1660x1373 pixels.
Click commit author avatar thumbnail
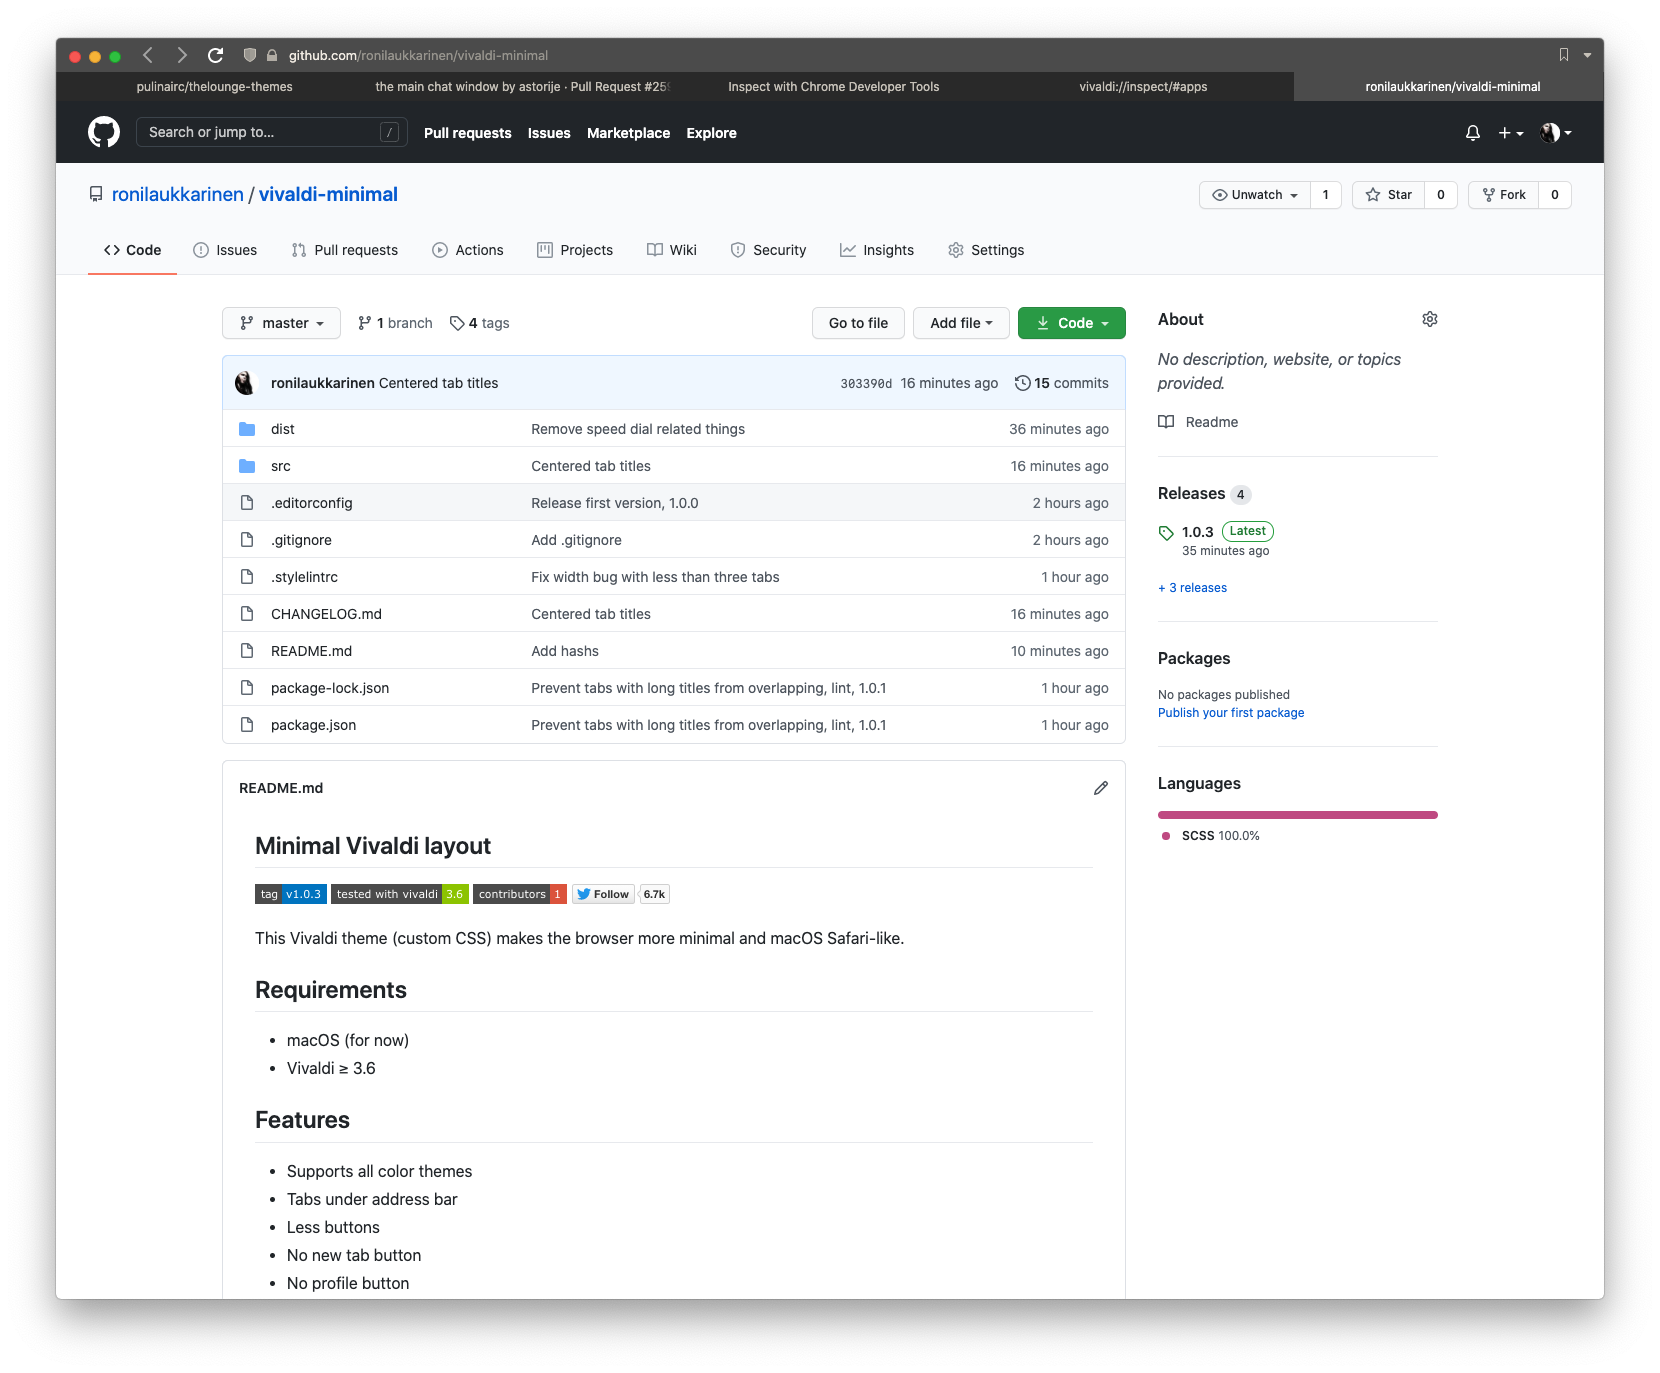tap(245, 383)
